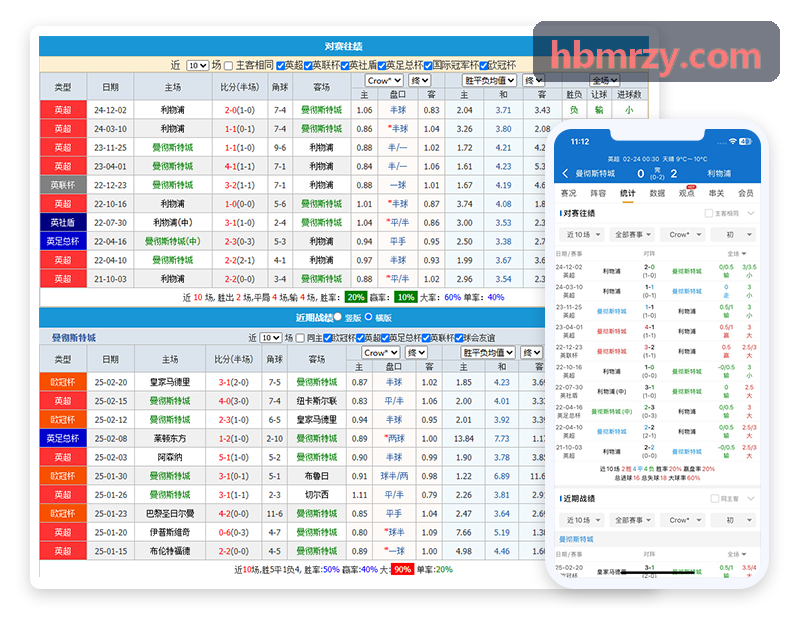
Task: Open the 全场 dropdown in 对赛往绩 header
Action: [605, 80]
